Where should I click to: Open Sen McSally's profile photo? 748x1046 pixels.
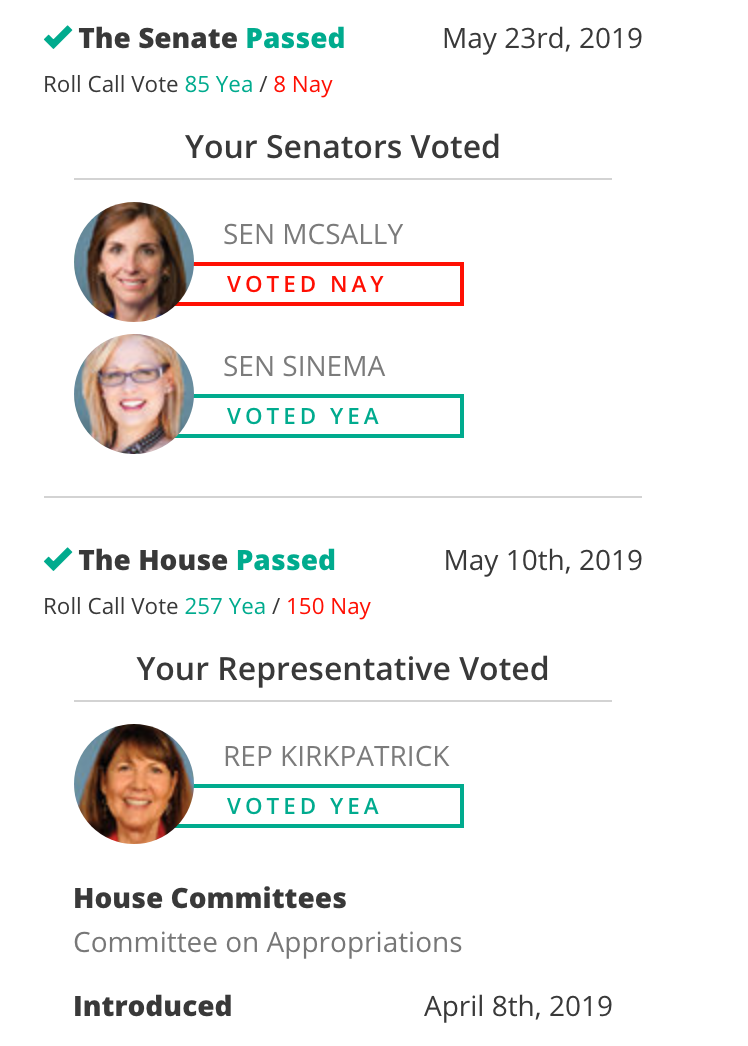click(x=133, y=262)
